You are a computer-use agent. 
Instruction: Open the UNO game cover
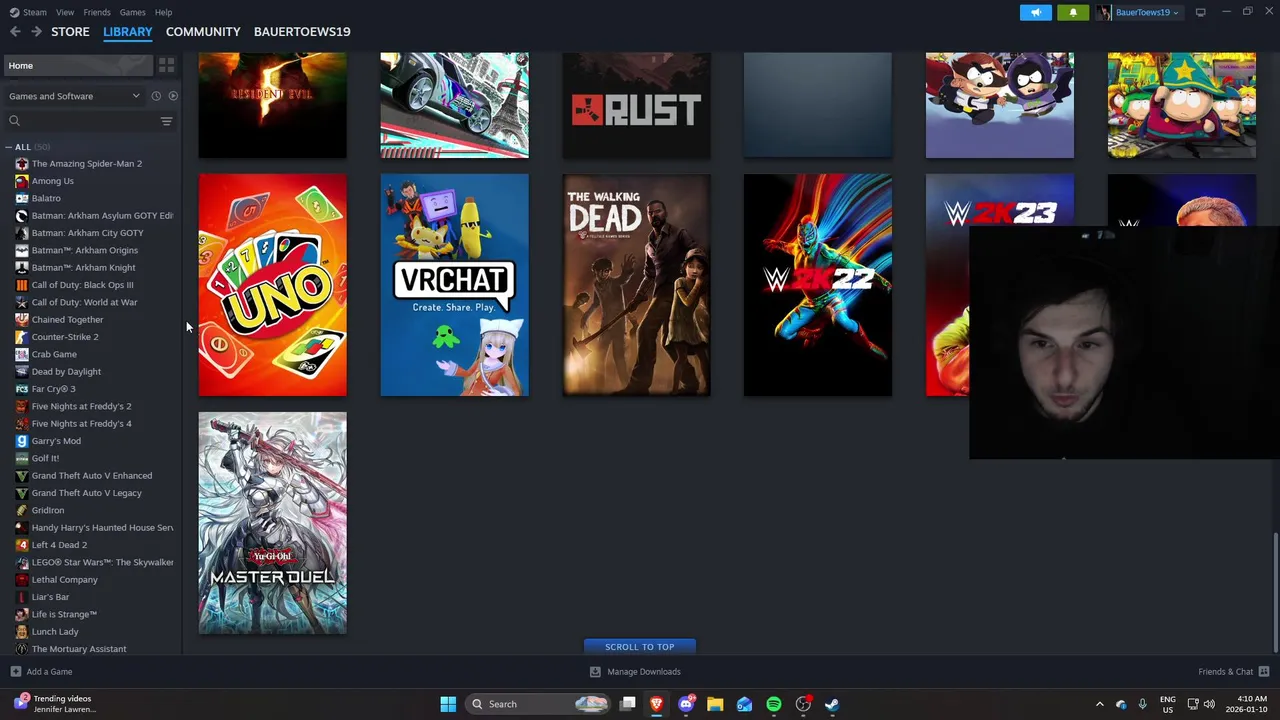[273, 285]
